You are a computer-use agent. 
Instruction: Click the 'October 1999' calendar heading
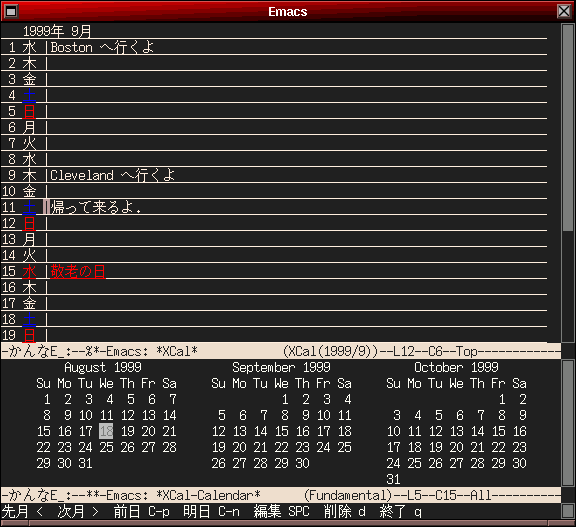pos(456,367)
